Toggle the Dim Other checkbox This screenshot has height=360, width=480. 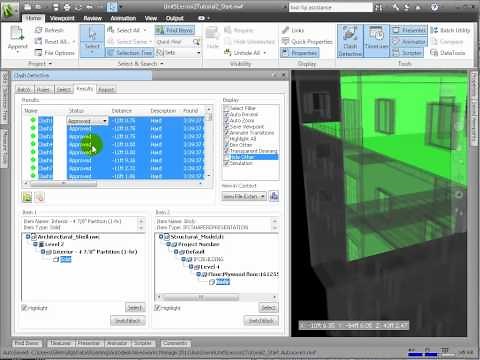click(226, 145)
